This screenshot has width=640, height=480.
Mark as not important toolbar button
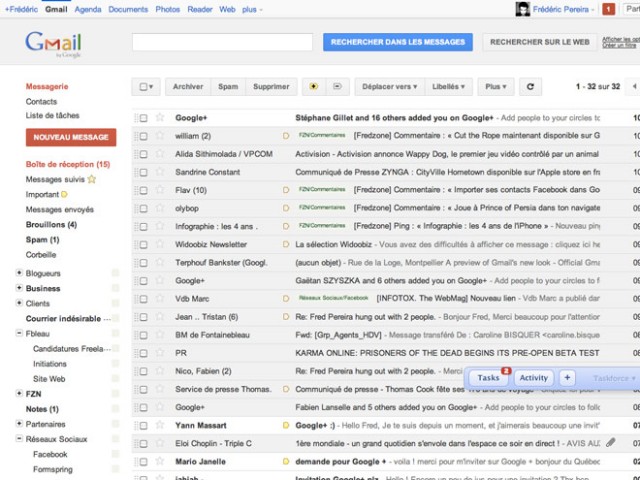[x=337, y=87]
